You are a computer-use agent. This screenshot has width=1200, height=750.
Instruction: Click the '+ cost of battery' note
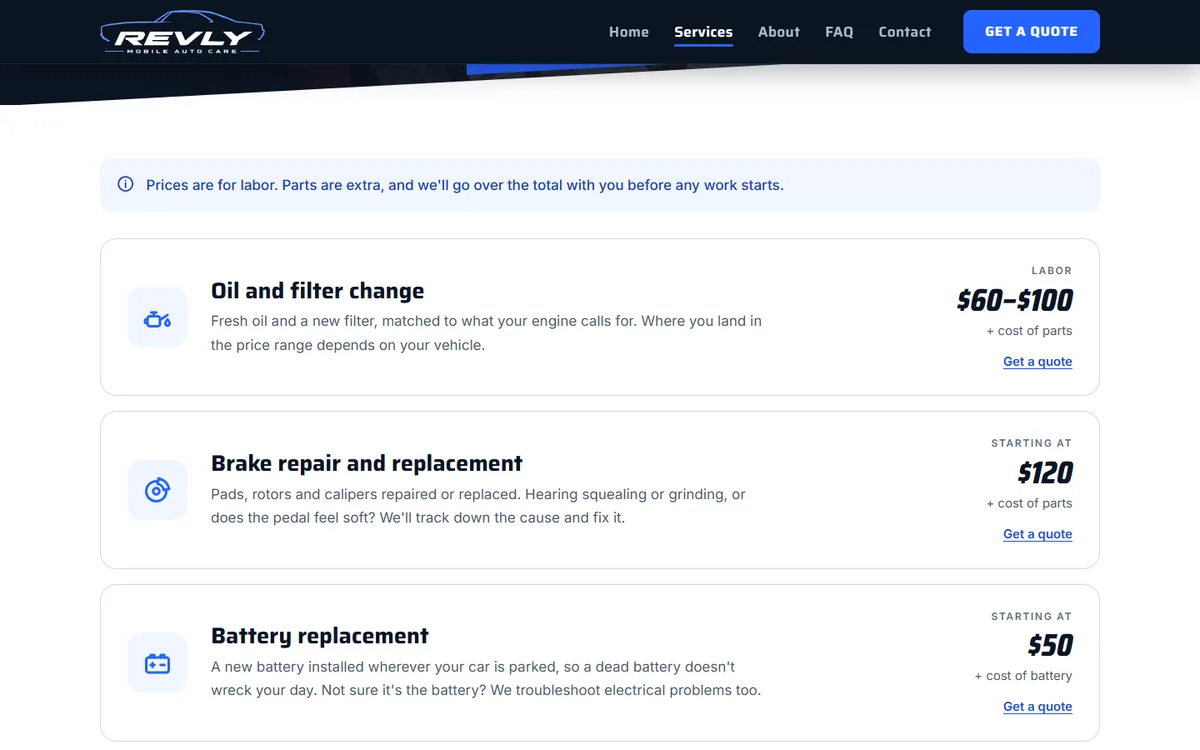(x=1023, y=676)
